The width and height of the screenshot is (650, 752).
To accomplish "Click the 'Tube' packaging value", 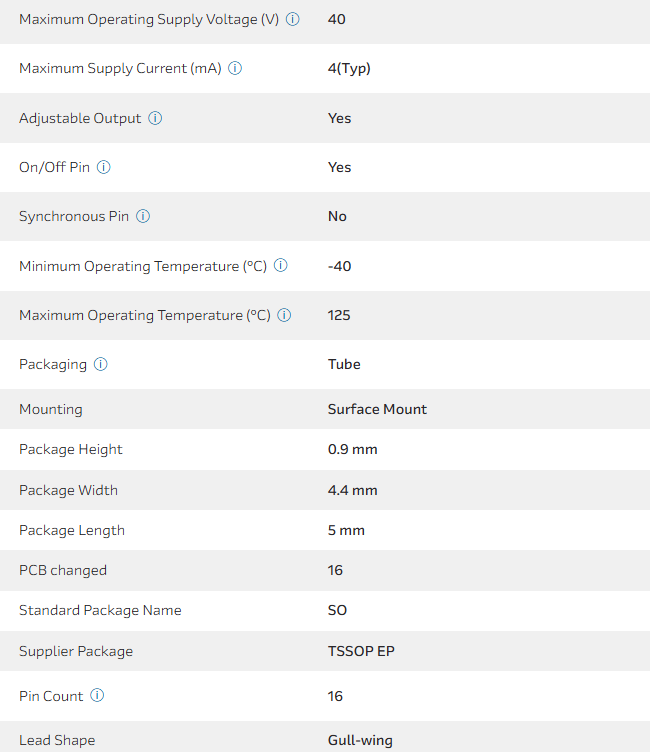I will tap(344, 364).
